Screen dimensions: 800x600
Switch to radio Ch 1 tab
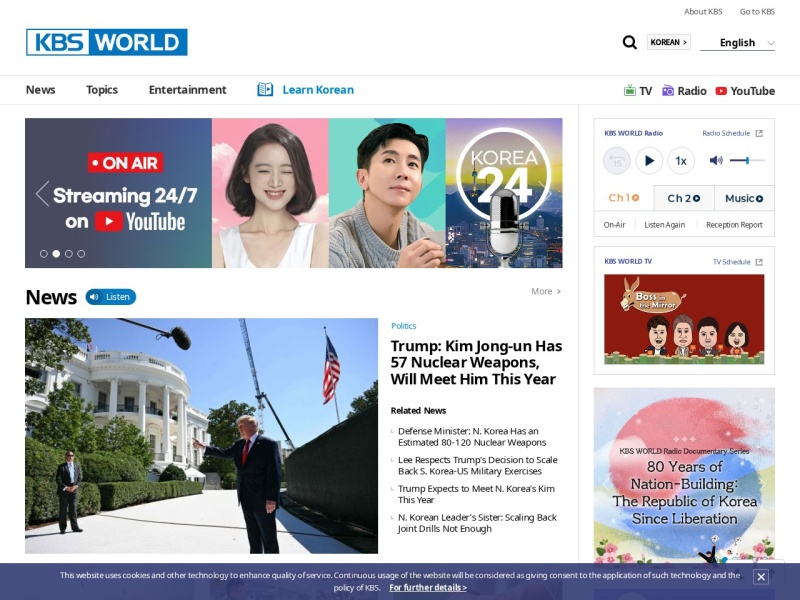[x=624, y=198]
